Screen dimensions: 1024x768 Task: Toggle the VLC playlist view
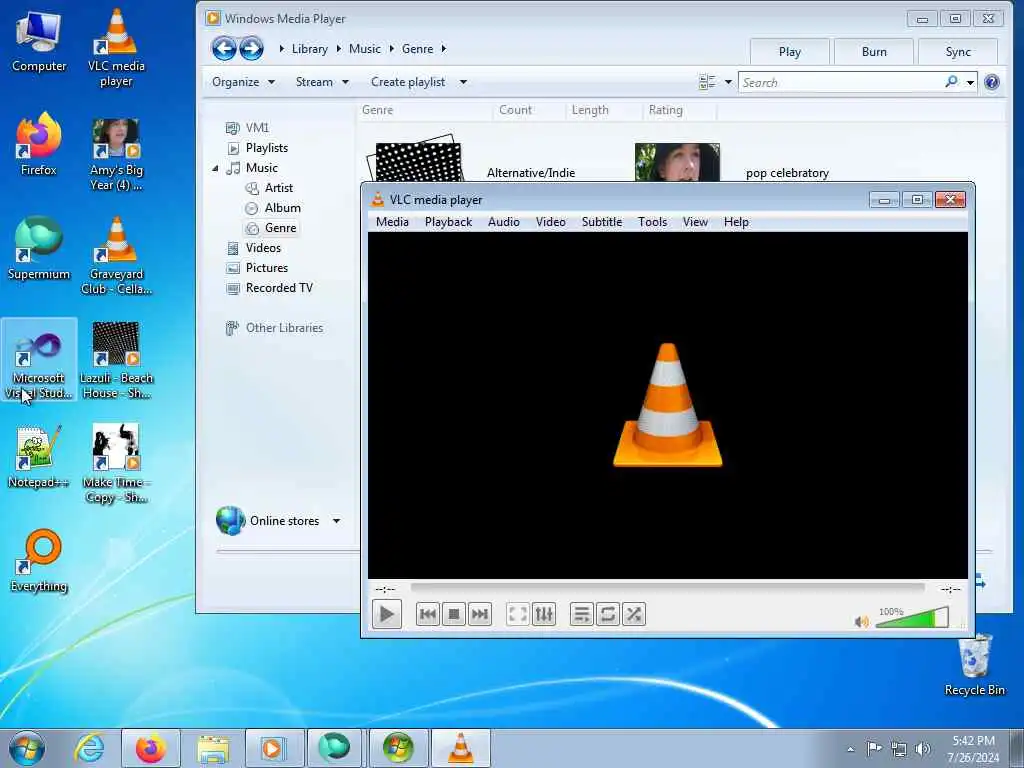[581, 615]
